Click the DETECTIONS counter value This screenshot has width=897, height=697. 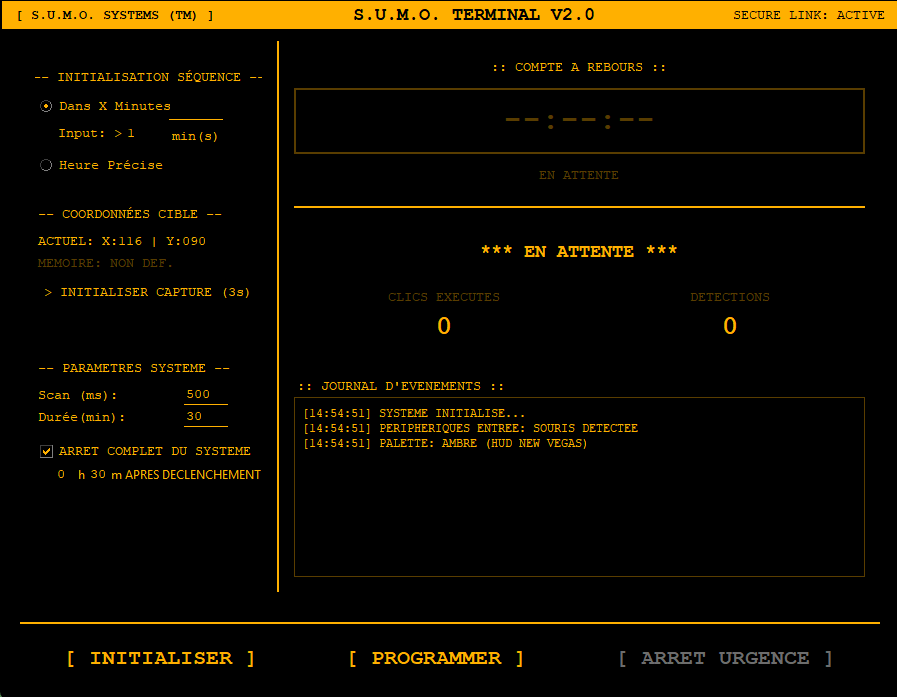click(730, 326)
